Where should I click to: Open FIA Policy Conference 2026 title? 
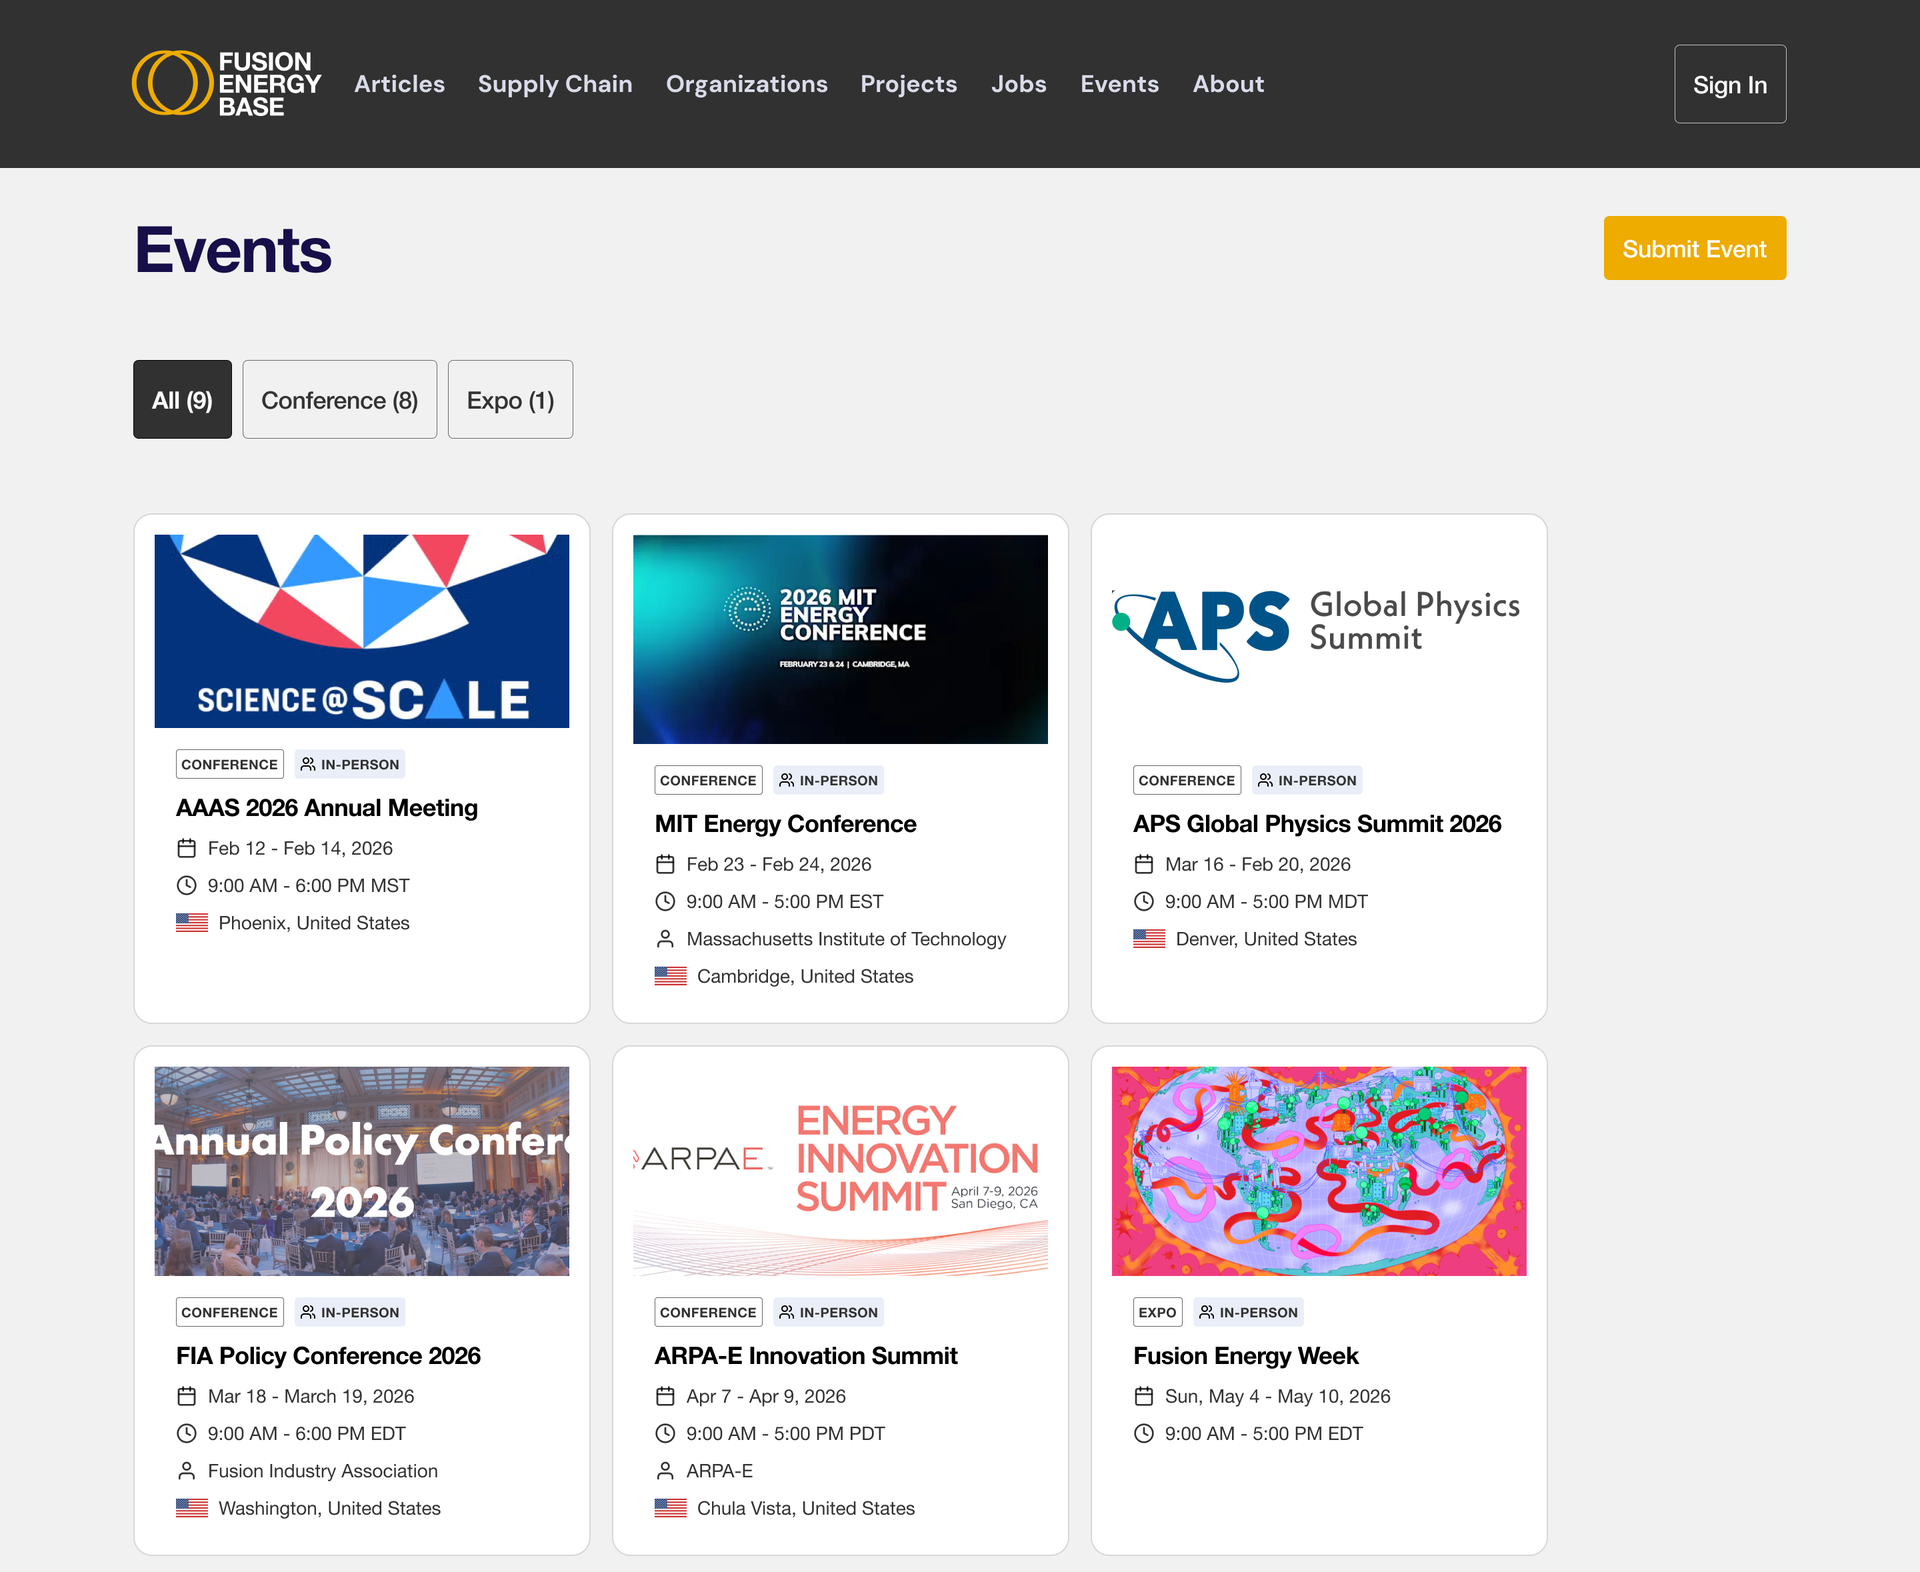click(x=328, y=1356)
